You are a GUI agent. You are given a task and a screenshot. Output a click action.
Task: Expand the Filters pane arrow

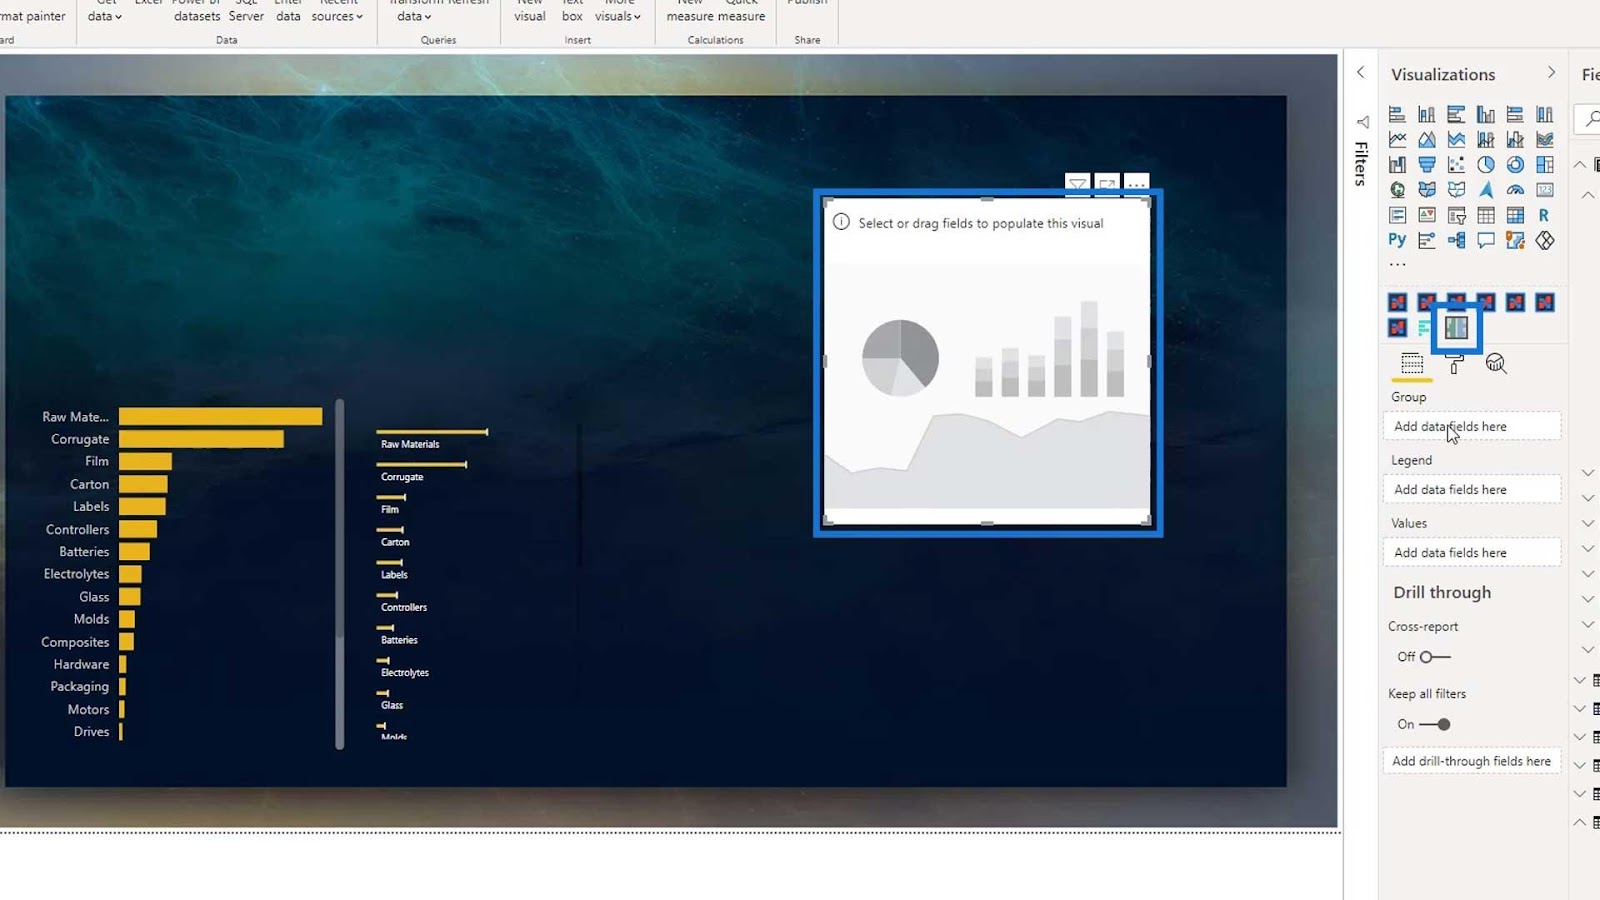click(x=1360, y=72)
